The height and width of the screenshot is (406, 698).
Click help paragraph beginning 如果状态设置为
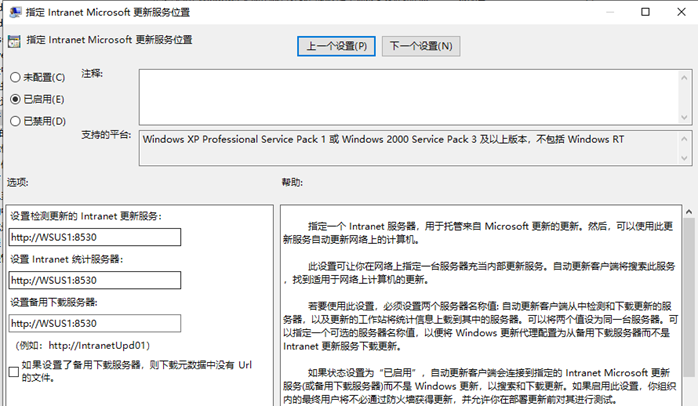[480, 386]
